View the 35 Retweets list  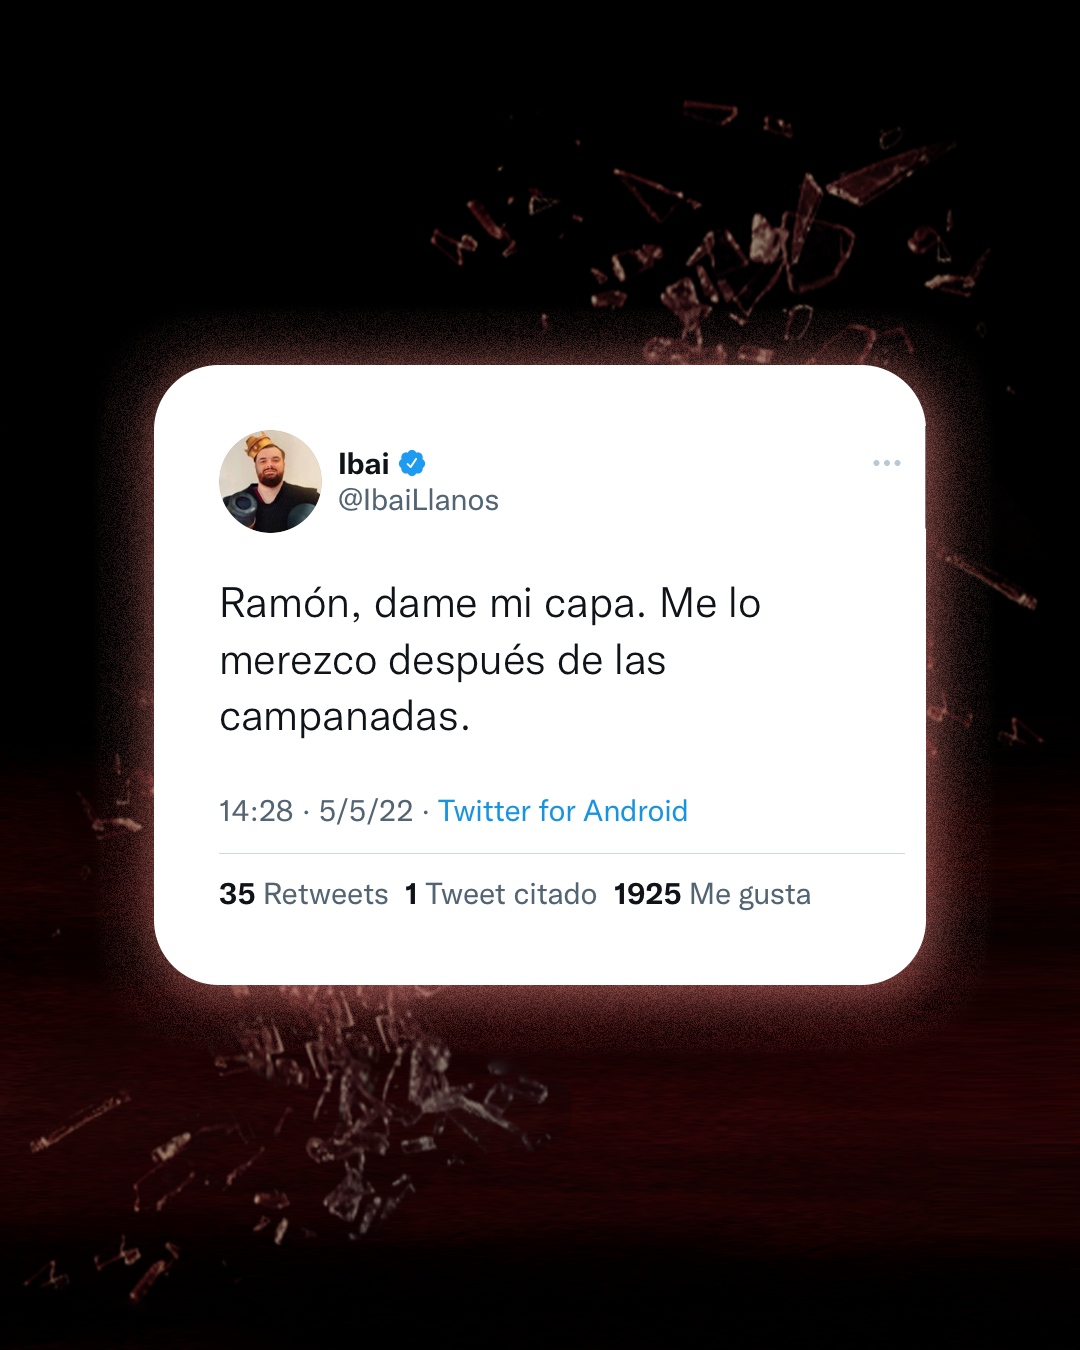coord(304,894)
